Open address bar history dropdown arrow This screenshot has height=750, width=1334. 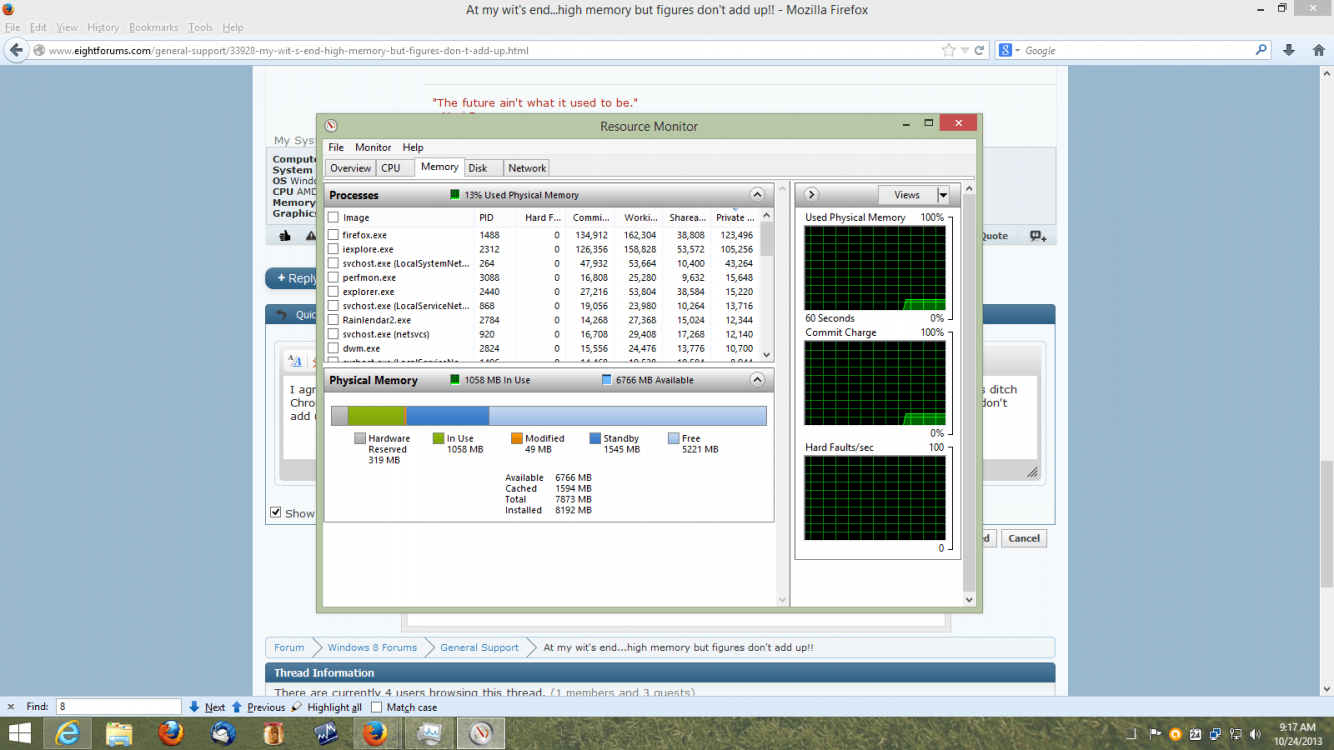pyautogui.click(x=965, y=50)
